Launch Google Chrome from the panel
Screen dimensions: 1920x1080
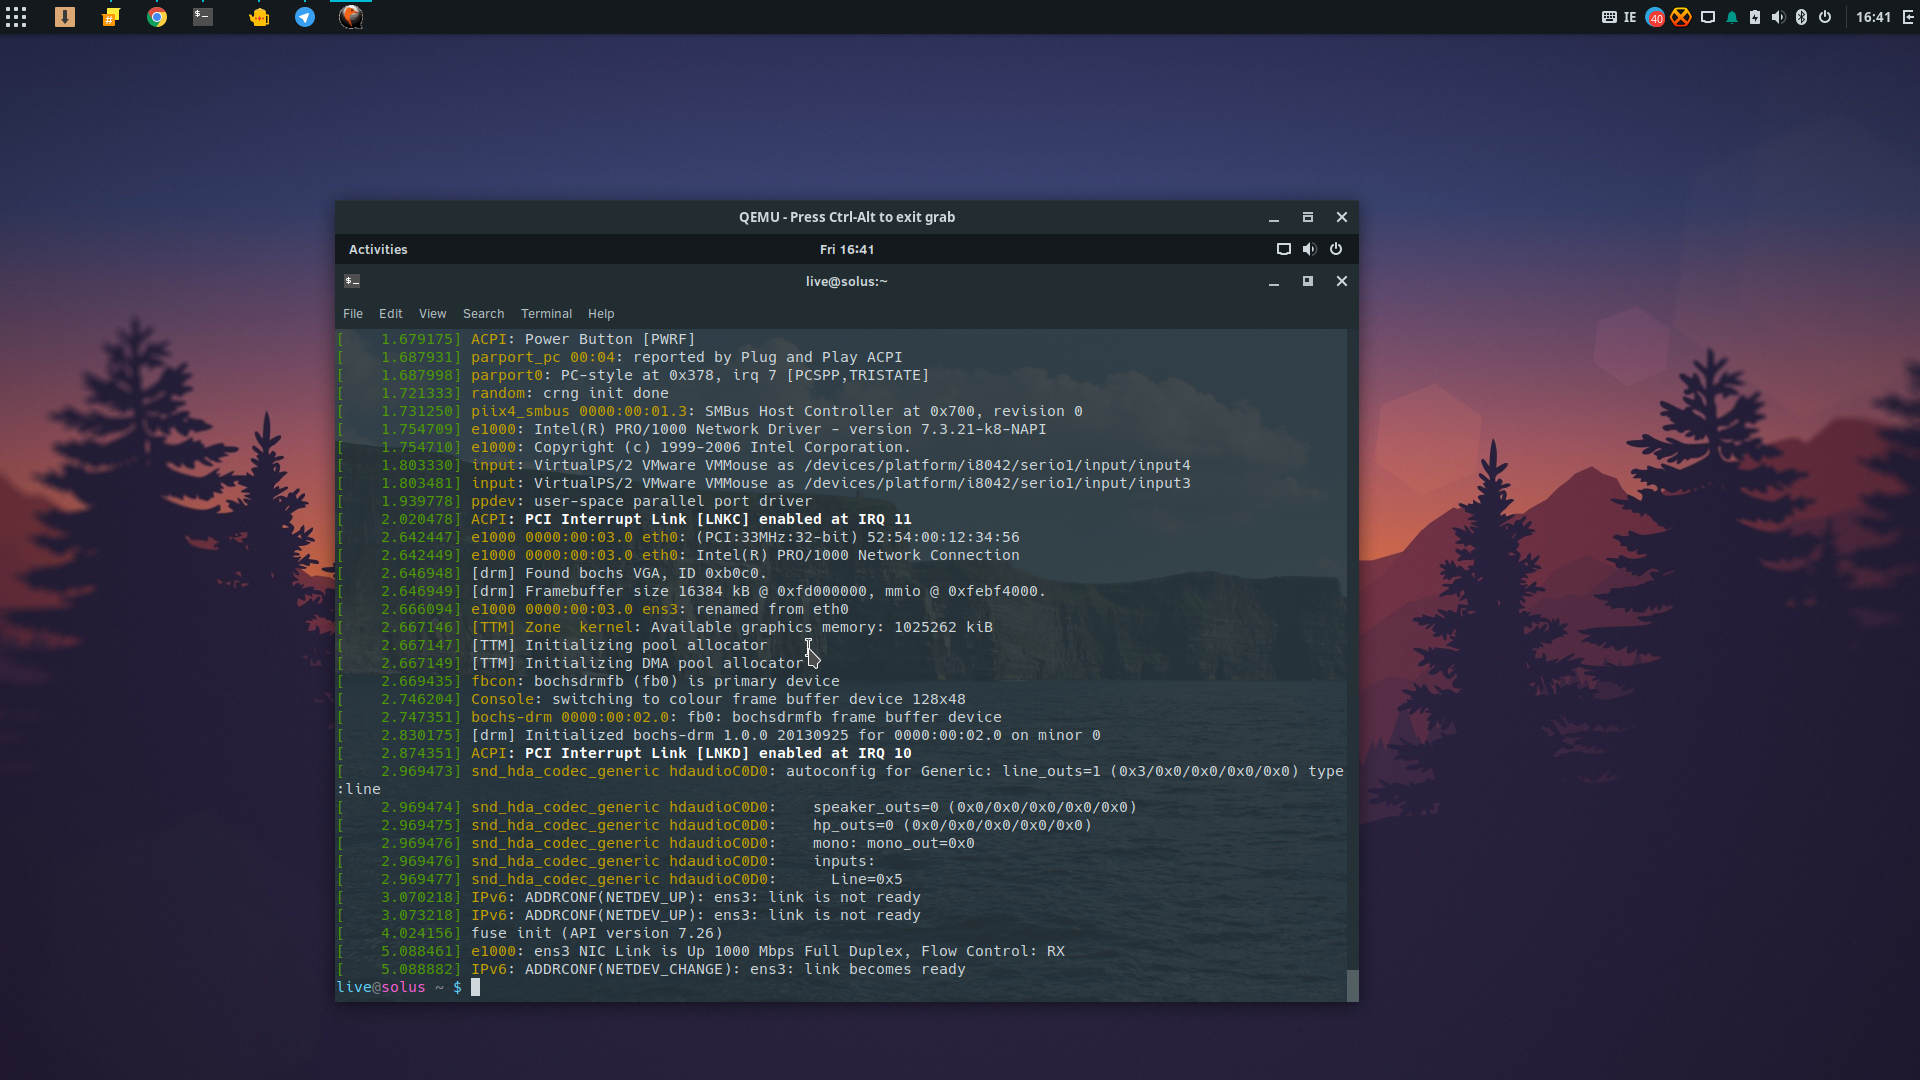157,17
